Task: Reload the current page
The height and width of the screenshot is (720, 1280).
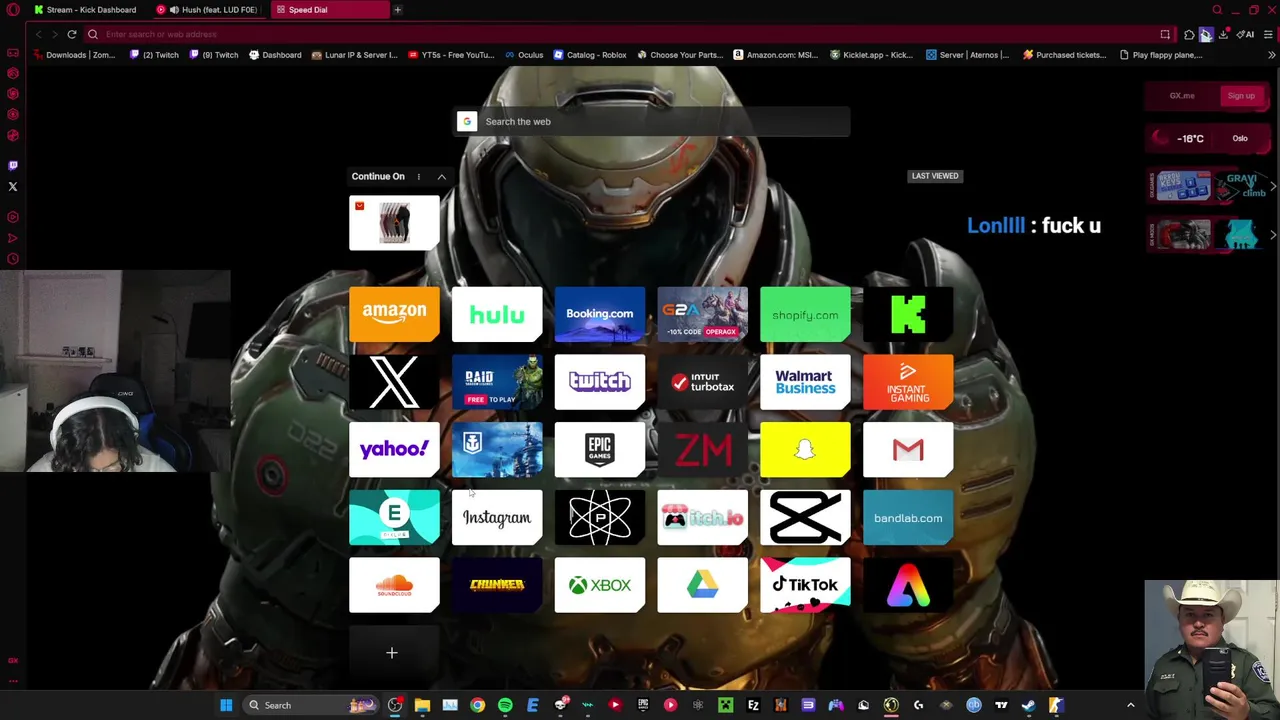Action: tap(72, 34)
